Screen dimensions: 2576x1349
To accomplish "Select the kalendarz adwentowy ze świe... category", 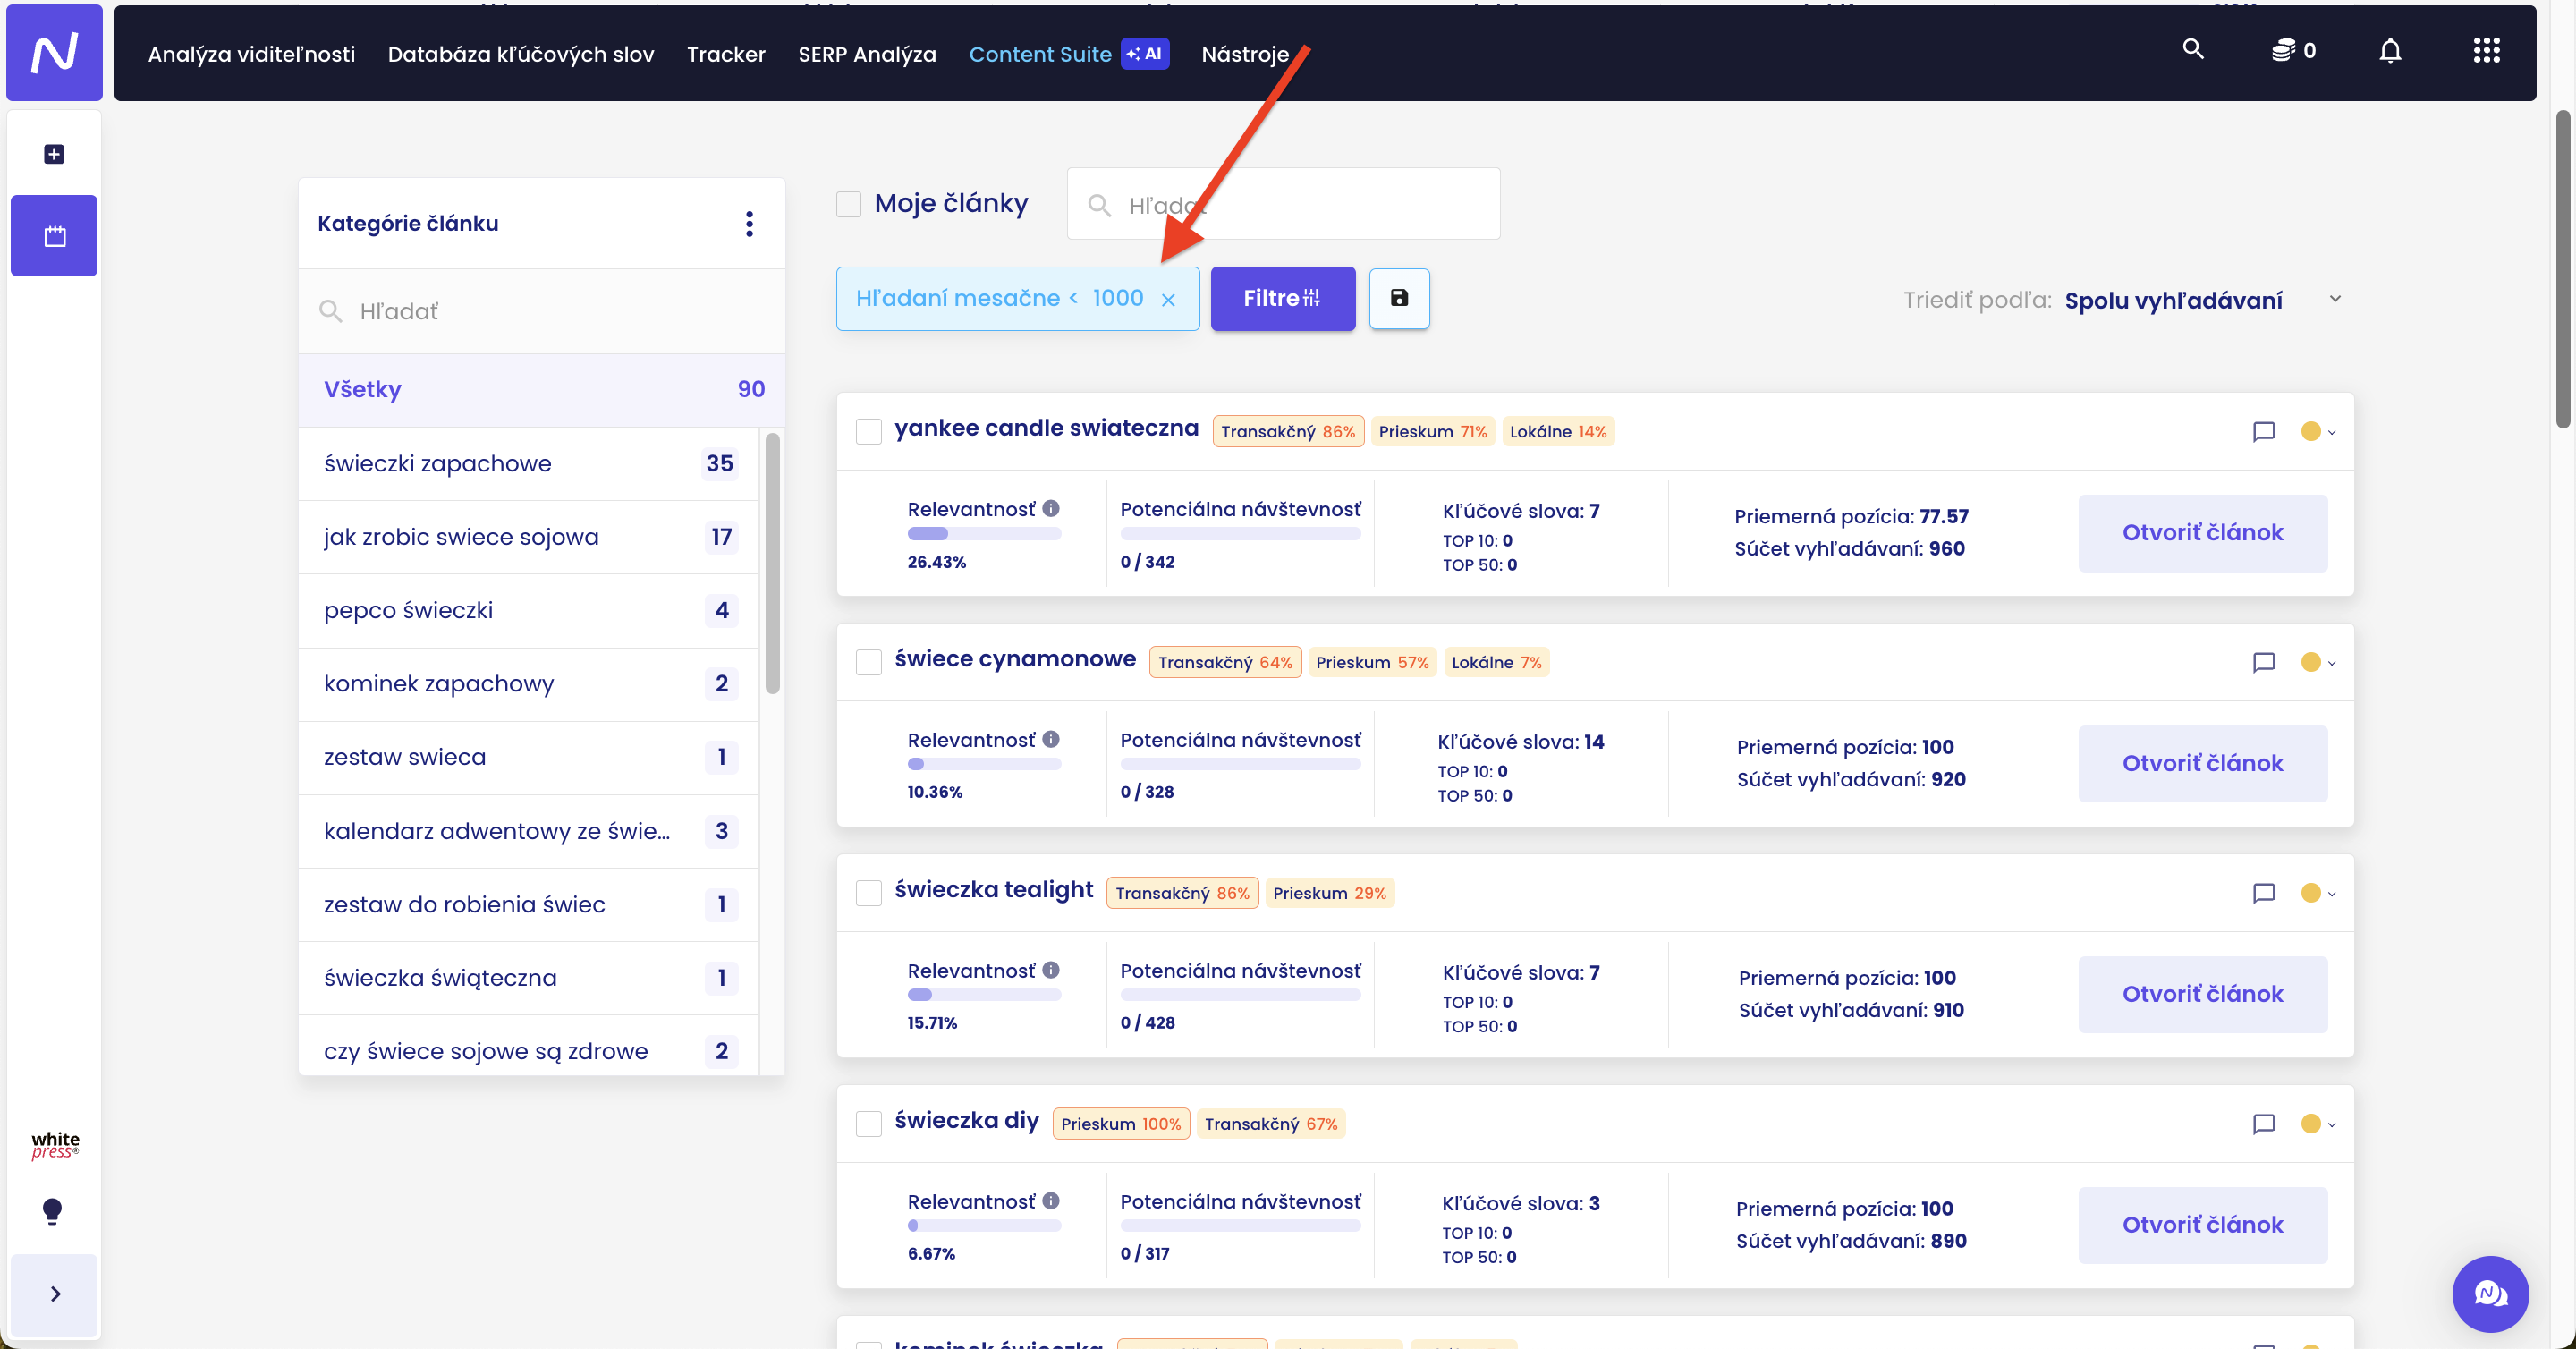I will point(529,831).
